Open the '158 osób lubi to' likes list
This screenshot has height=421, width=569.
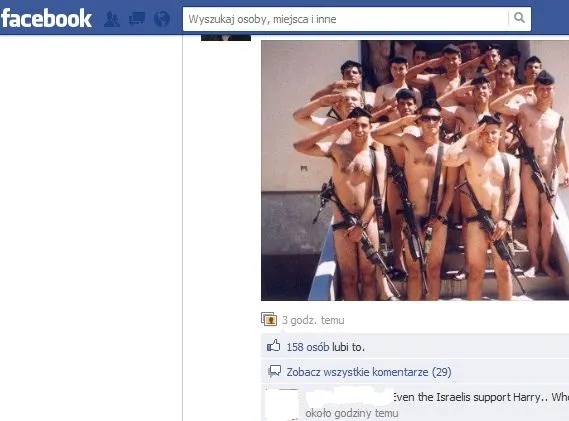(326, 347)
